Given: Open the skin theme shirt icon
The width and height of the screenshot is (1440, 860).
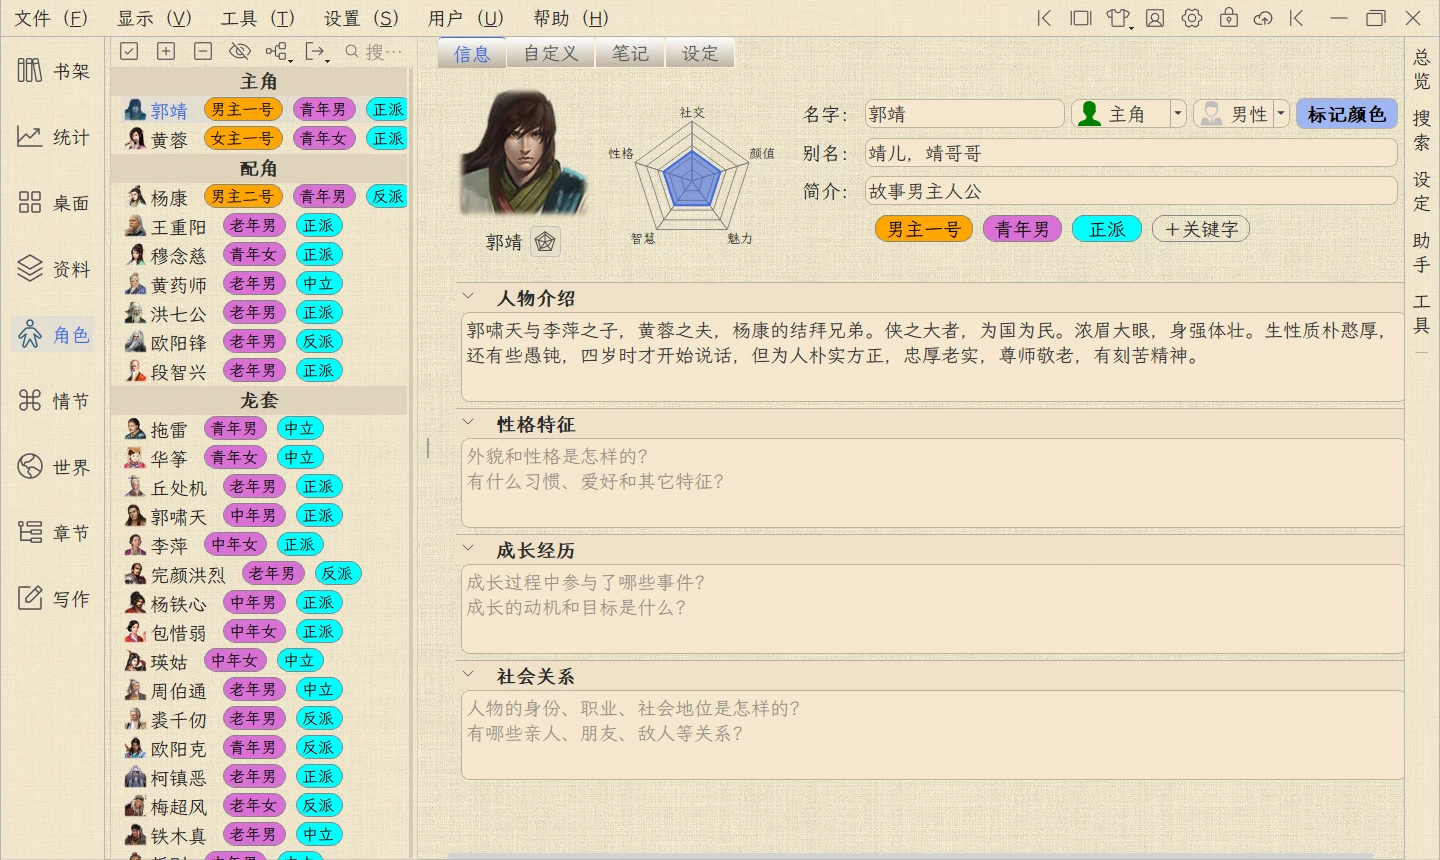Looking at the screenshot, I should 1117,18.
